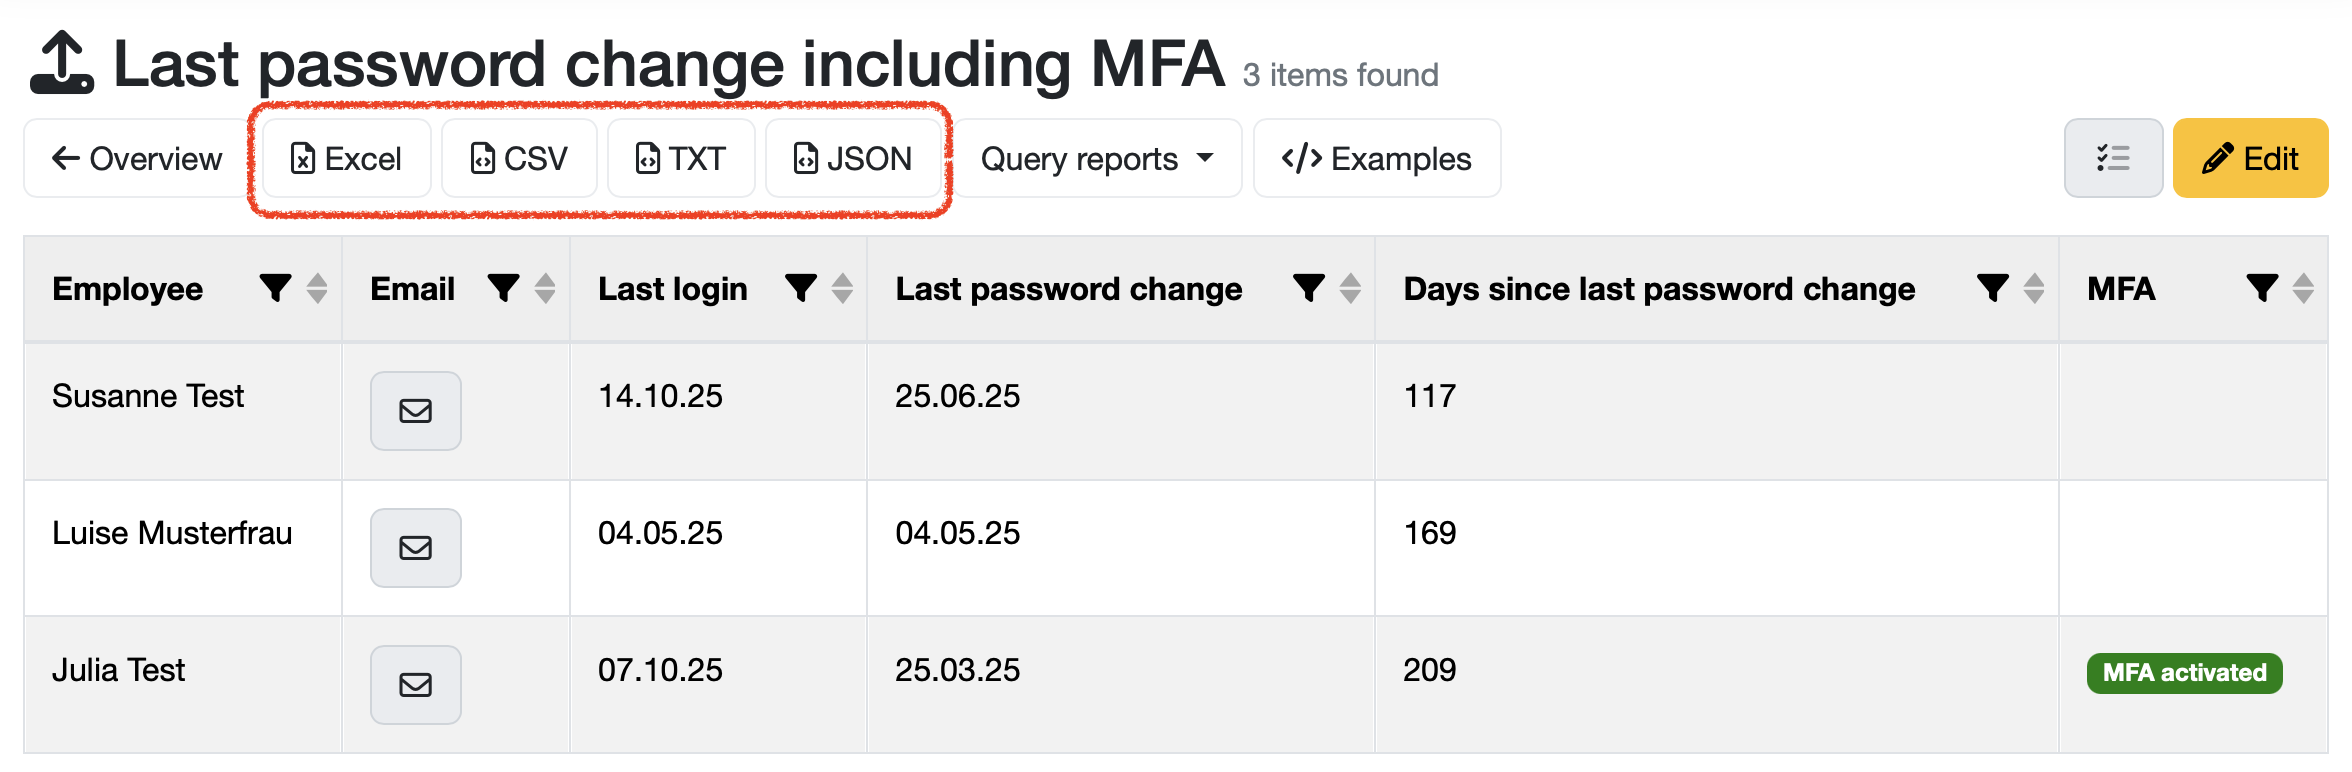The height and width of the screenshot is (772, 2352).
Task: Filter the Employee column
Action: tap(275, 288)
